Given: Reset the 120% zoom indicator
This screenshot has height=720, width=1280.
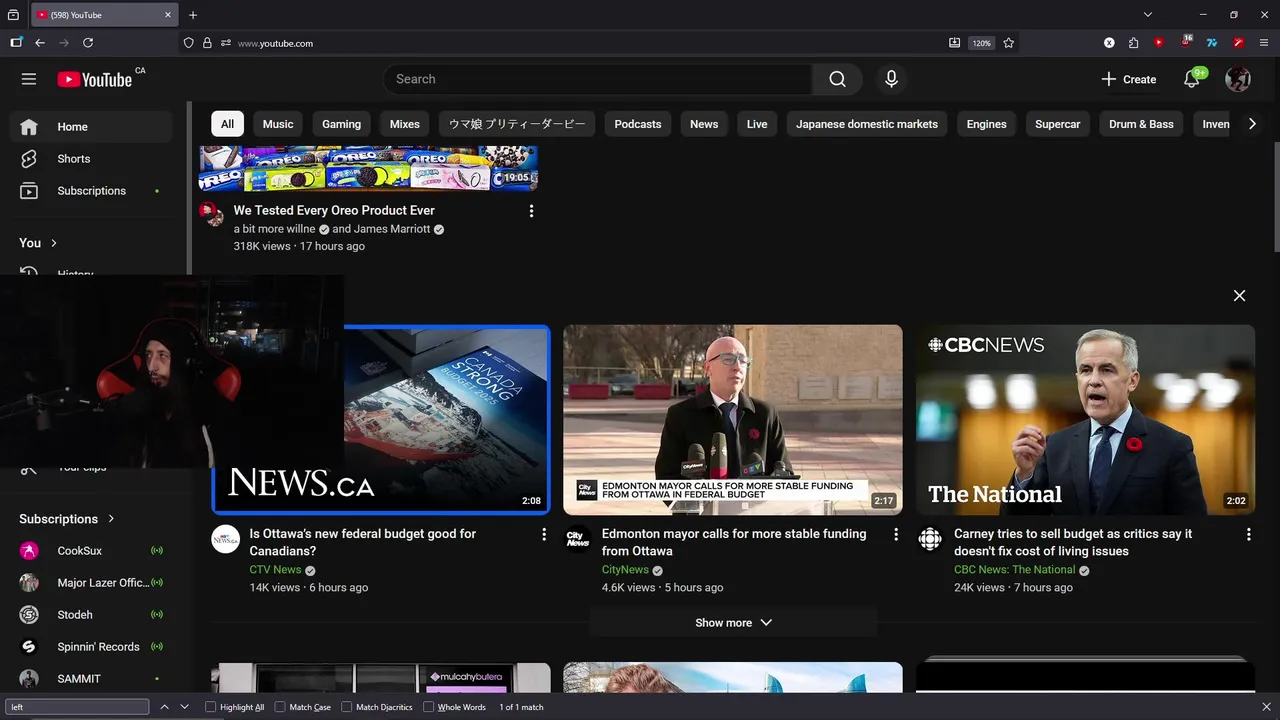Looking at the screenshot, I should (x=981, y=43).
